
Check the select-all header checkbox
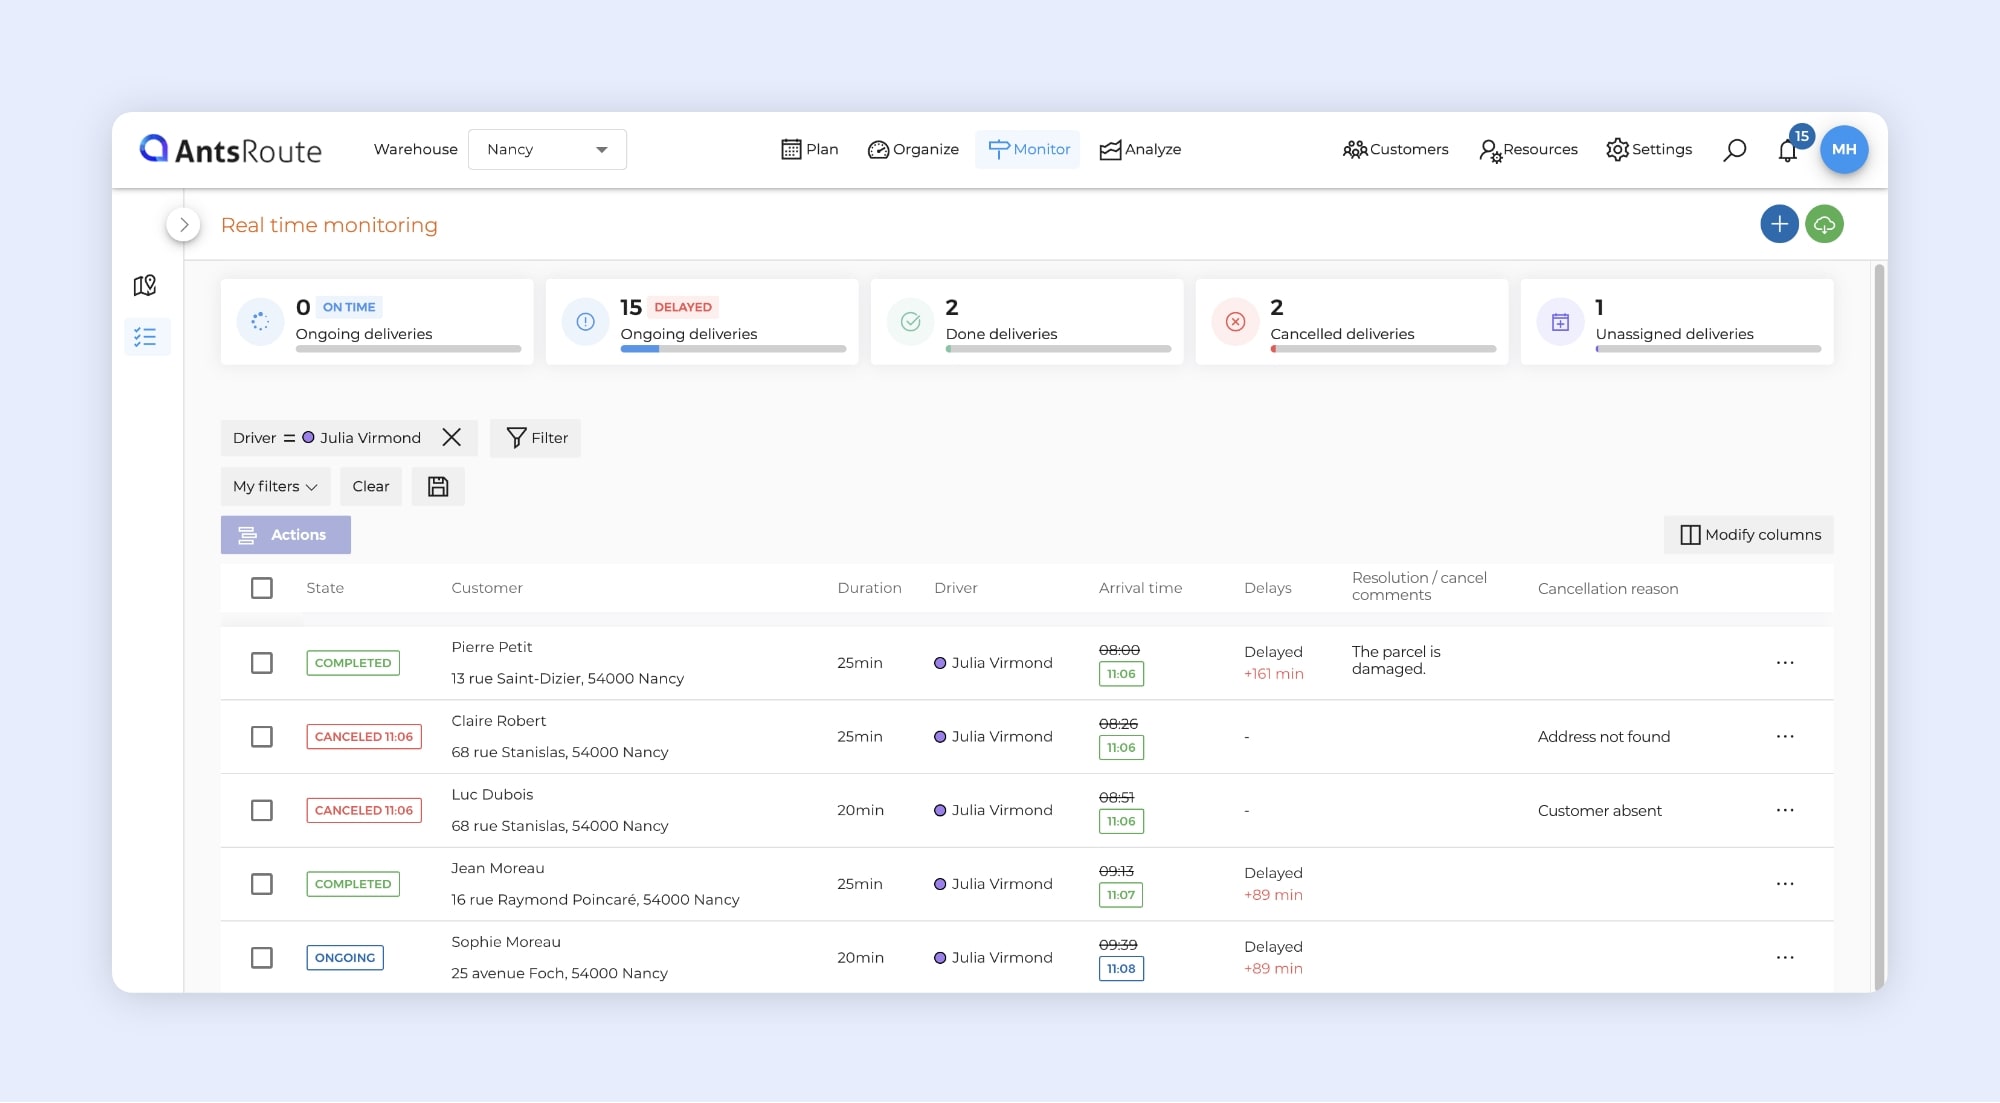(262, 588)
